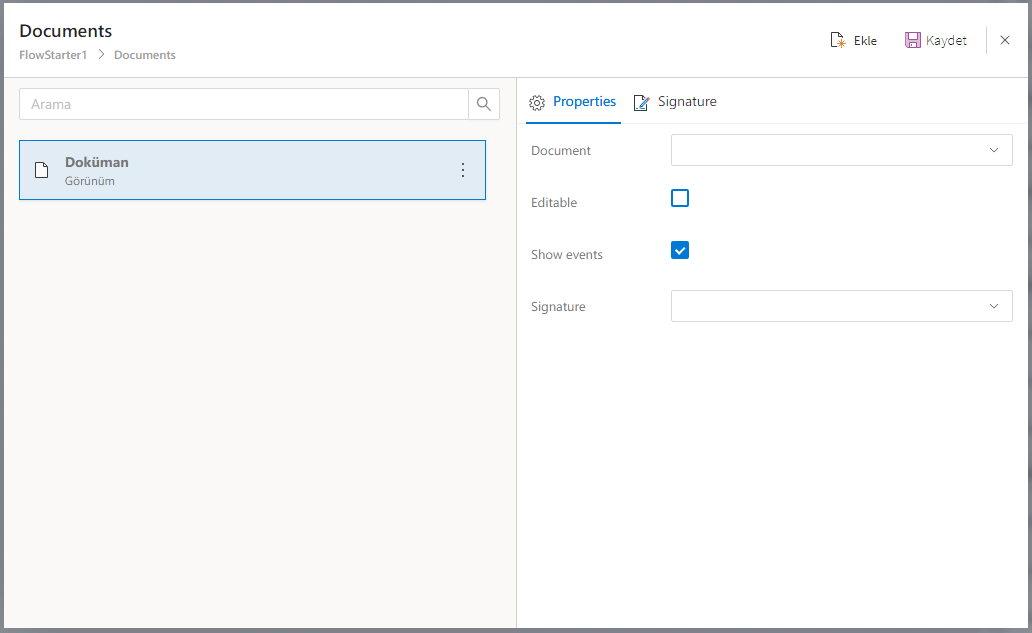
Task: Click the Kaydet button label
Action: pos(946,41)
